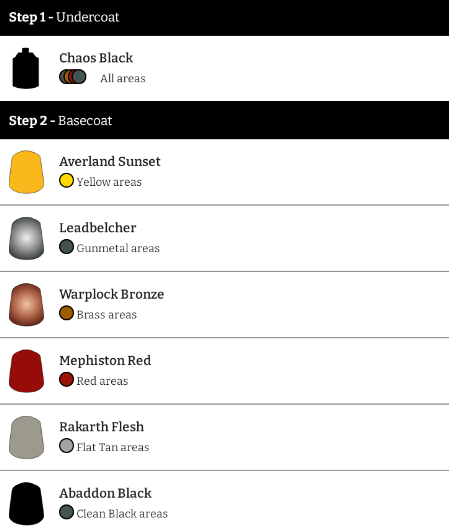Screen dimensions: 449x532
Task: Tap the Abaddon Black paint pot icon
Action: (x=26, y=504)
